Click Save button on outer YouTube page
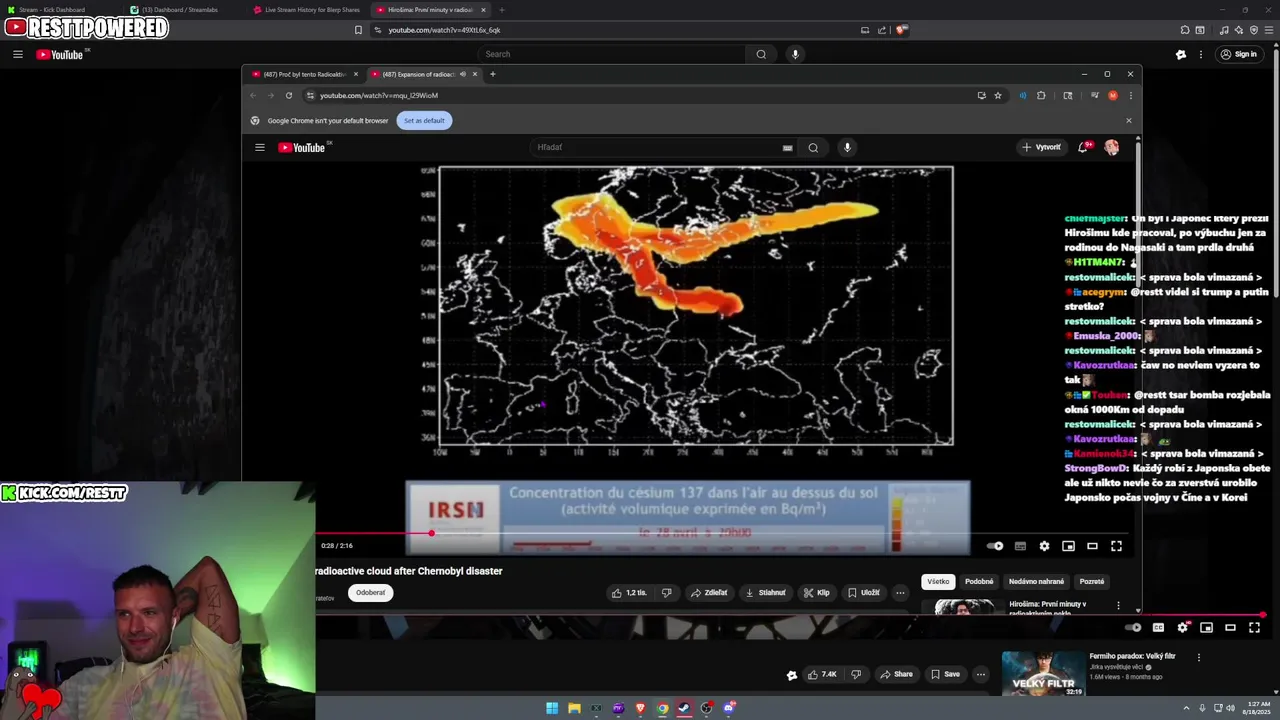This screenshot has height=720, width=1280. click(945, 674)
